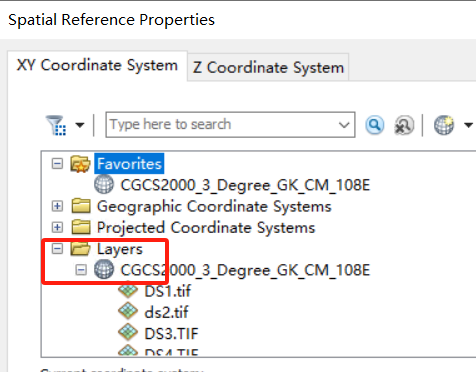
Task: Open the spatial filter dropdown arrow
Action: click(x=80, y=125)
